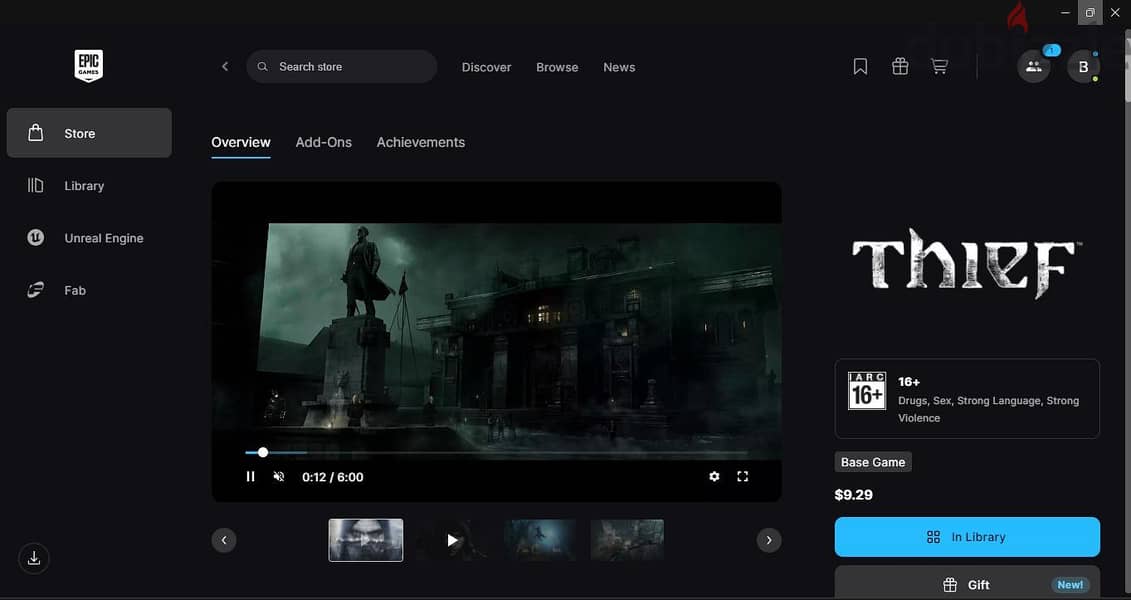
Task: Enter fullscreen video mode
Action: (x=742, y=477)
